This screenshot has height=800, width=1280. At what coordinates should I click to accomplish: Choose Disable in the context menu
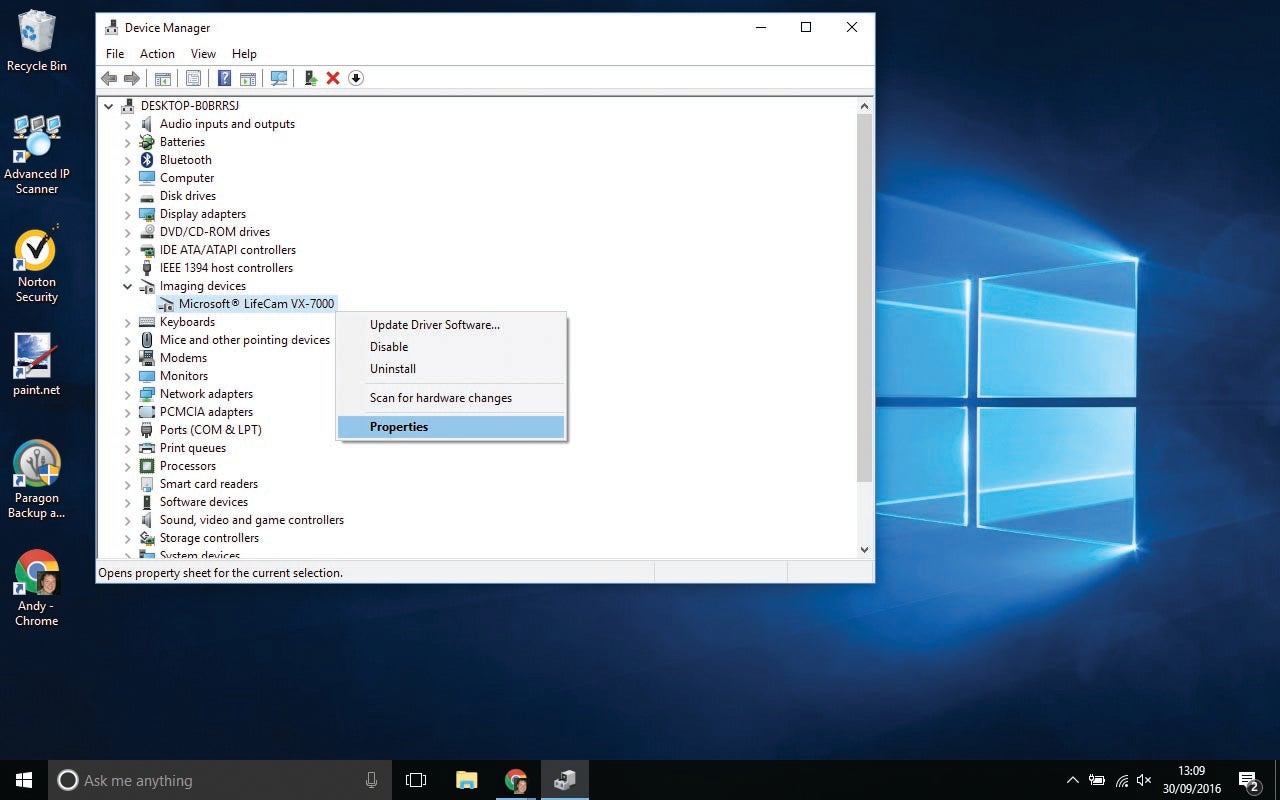click(452, 347)
